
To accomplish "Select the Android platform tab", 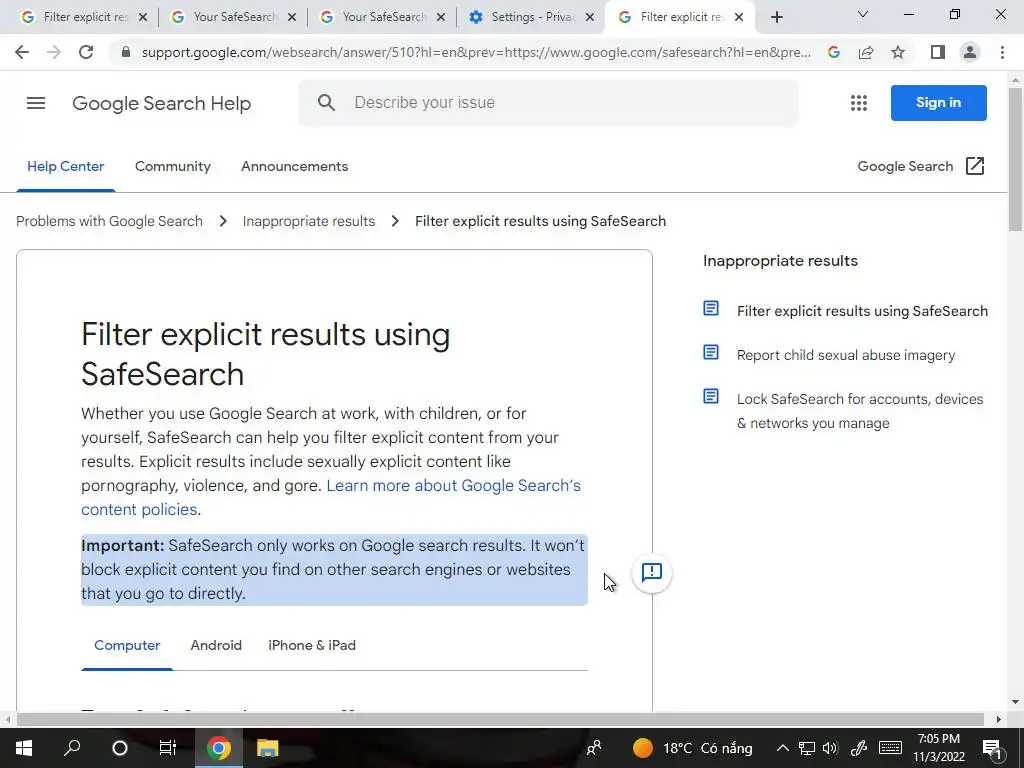I will tap(216, 645).
